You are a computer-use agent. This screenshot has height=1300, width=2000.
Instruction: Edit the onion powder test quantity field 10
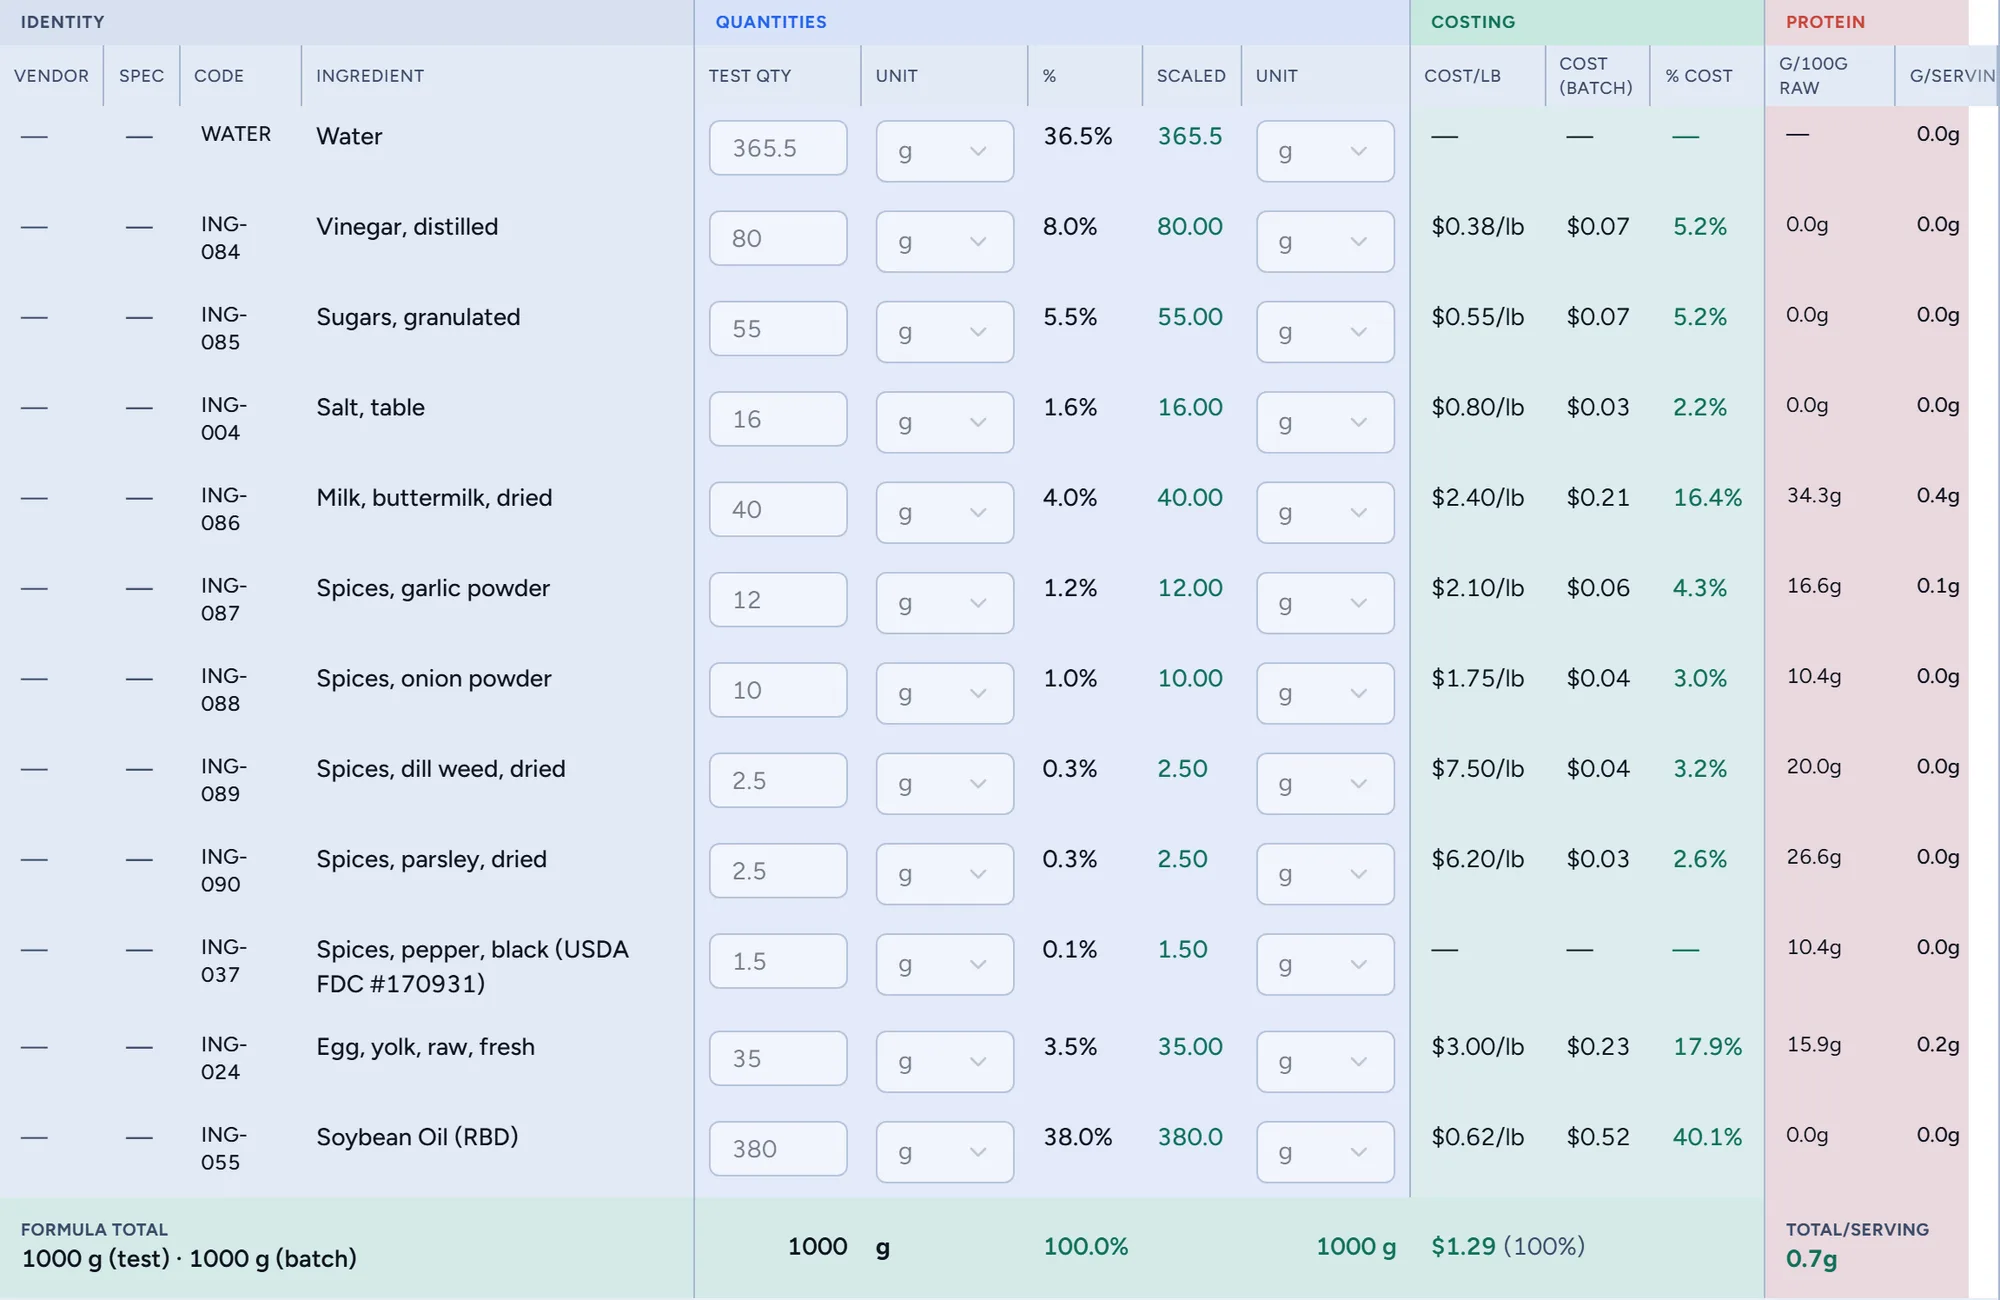click(x=778, y=690)
